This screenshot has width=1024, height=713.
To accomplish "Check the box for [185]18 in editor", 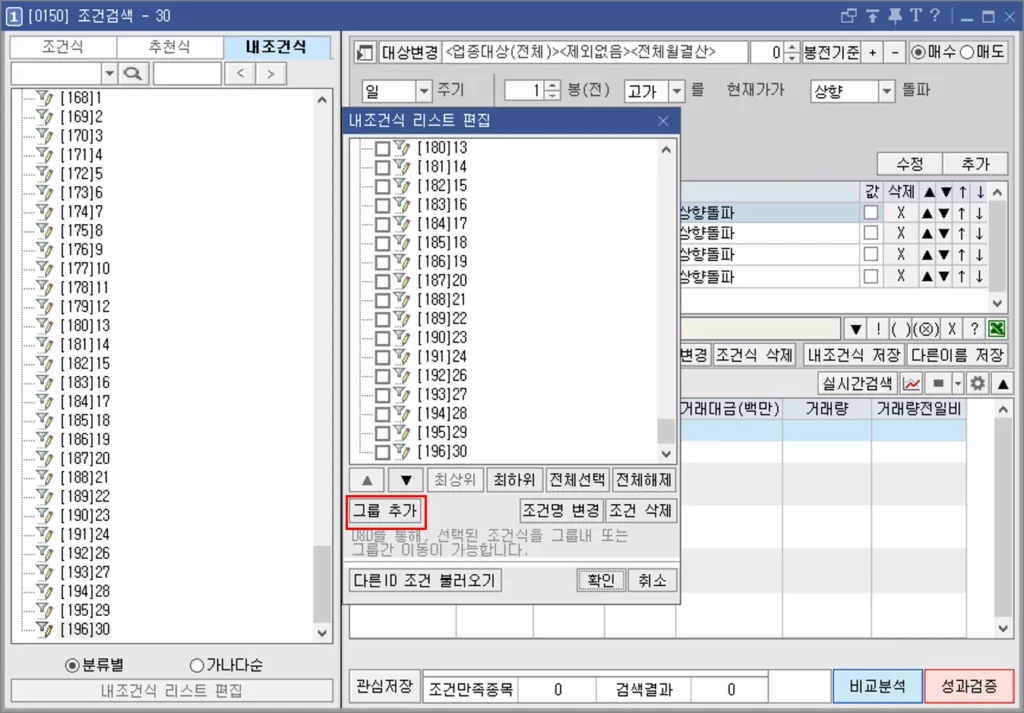I will (383, 244).
